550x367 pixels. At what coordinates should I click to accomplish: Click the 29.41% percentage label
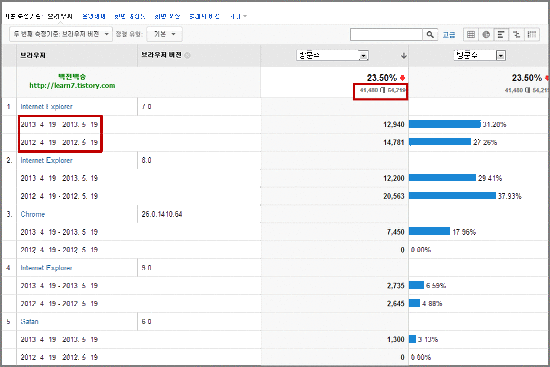click(490, 178)
